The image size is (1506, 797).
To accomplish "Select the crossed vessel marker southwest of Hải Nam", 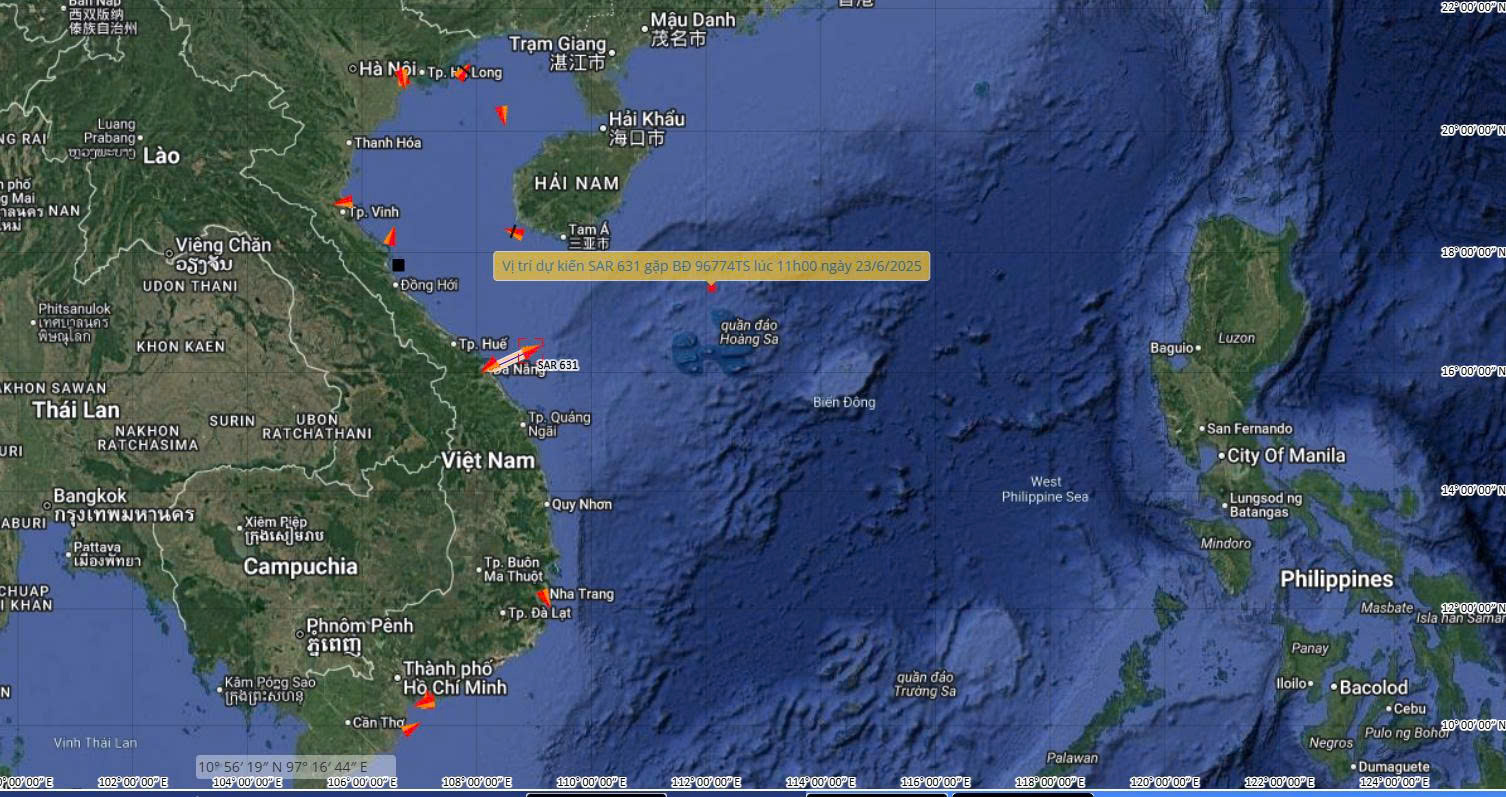I will point(515,233).
